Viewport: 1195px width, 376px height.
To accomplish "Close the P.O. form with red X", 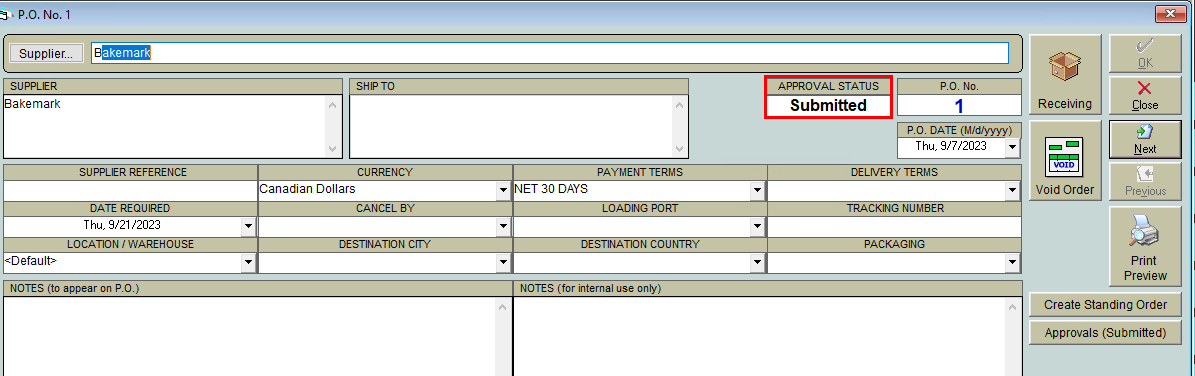I will coord(1145,95).
